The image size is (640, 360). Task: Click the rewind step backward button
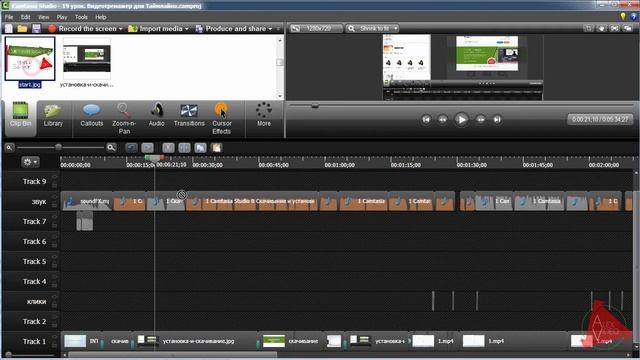pos(442,120)
